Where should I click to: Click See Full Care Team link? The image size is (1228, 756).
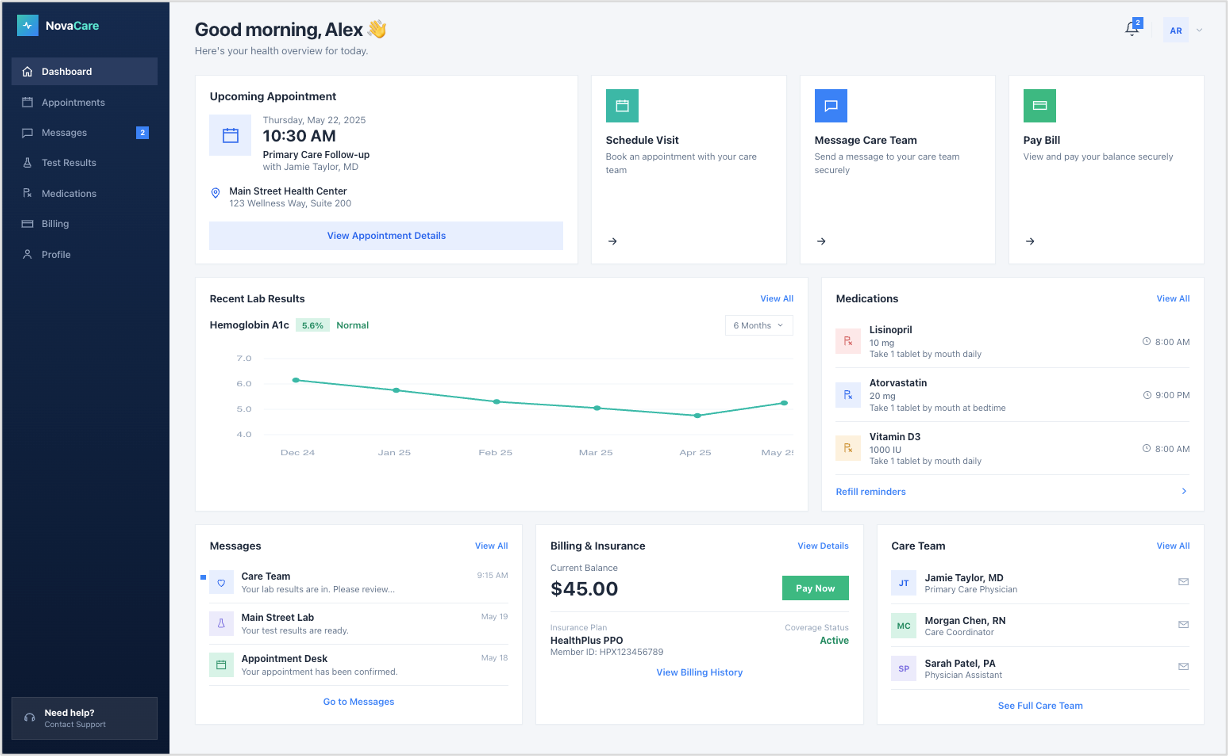1040,706
